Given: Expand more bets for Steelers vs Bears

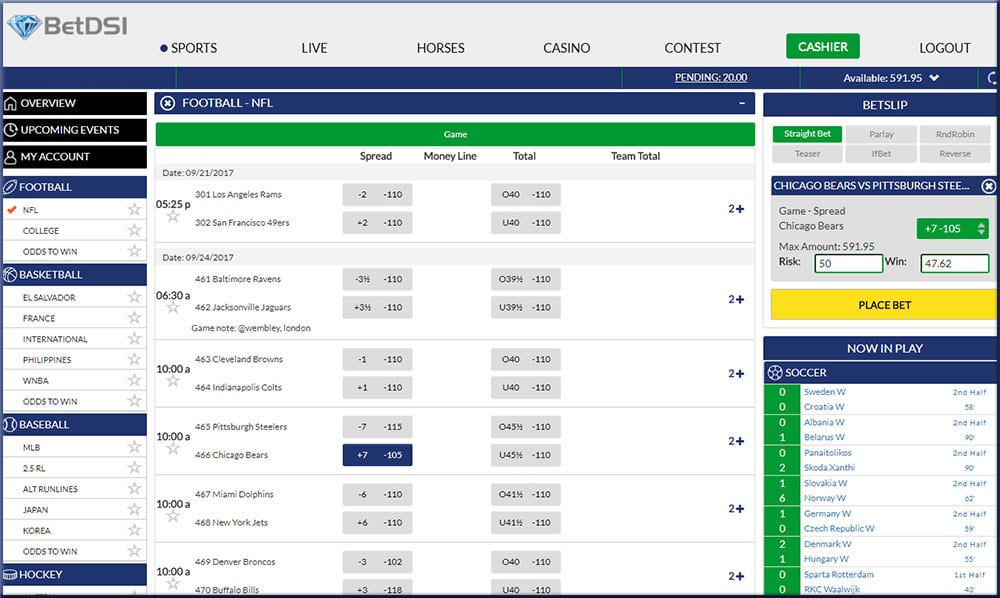Looking at the screenshot, I should pos(736,441).
